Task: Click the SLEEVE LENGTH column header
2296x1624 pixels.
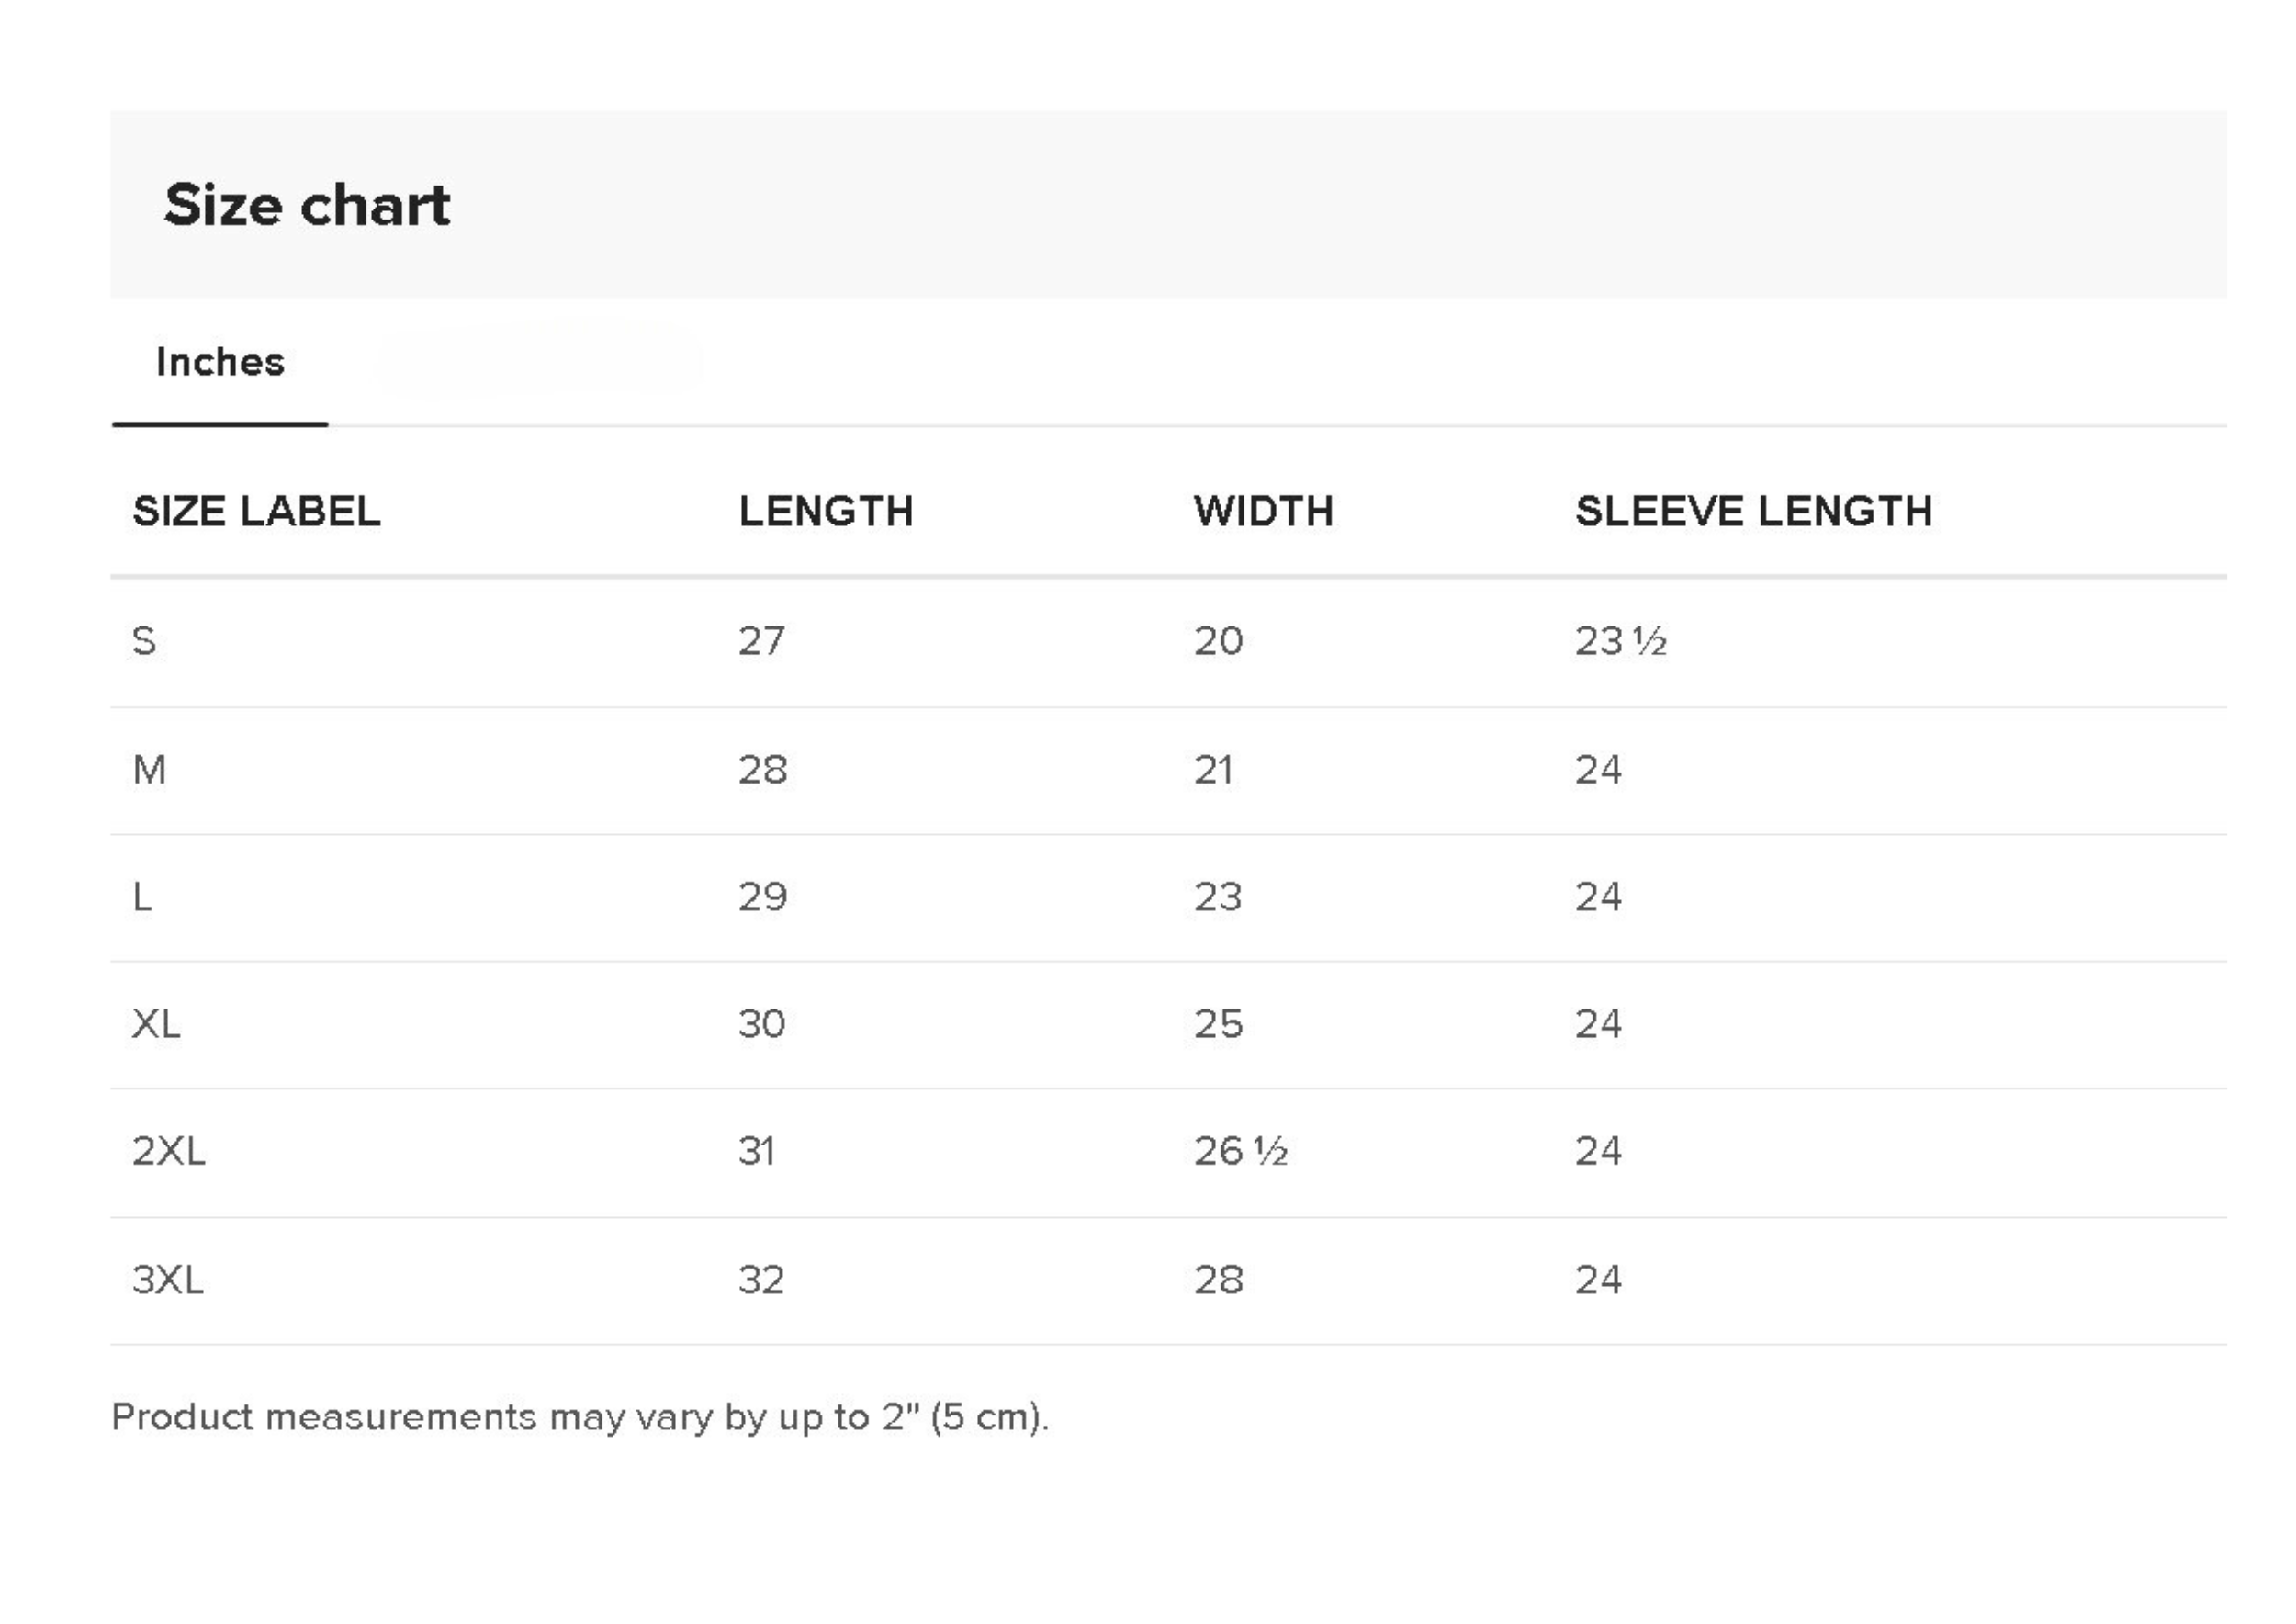Action: [x=1753, y=511]
